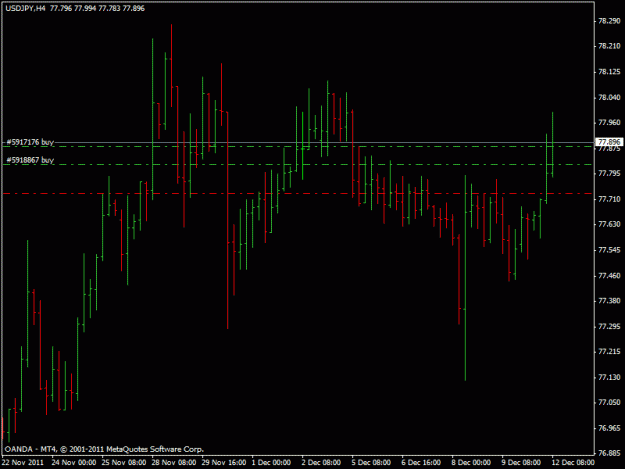Click the 12 Dec 08:00 time label
625x469 pixels.
coord(573,462)
